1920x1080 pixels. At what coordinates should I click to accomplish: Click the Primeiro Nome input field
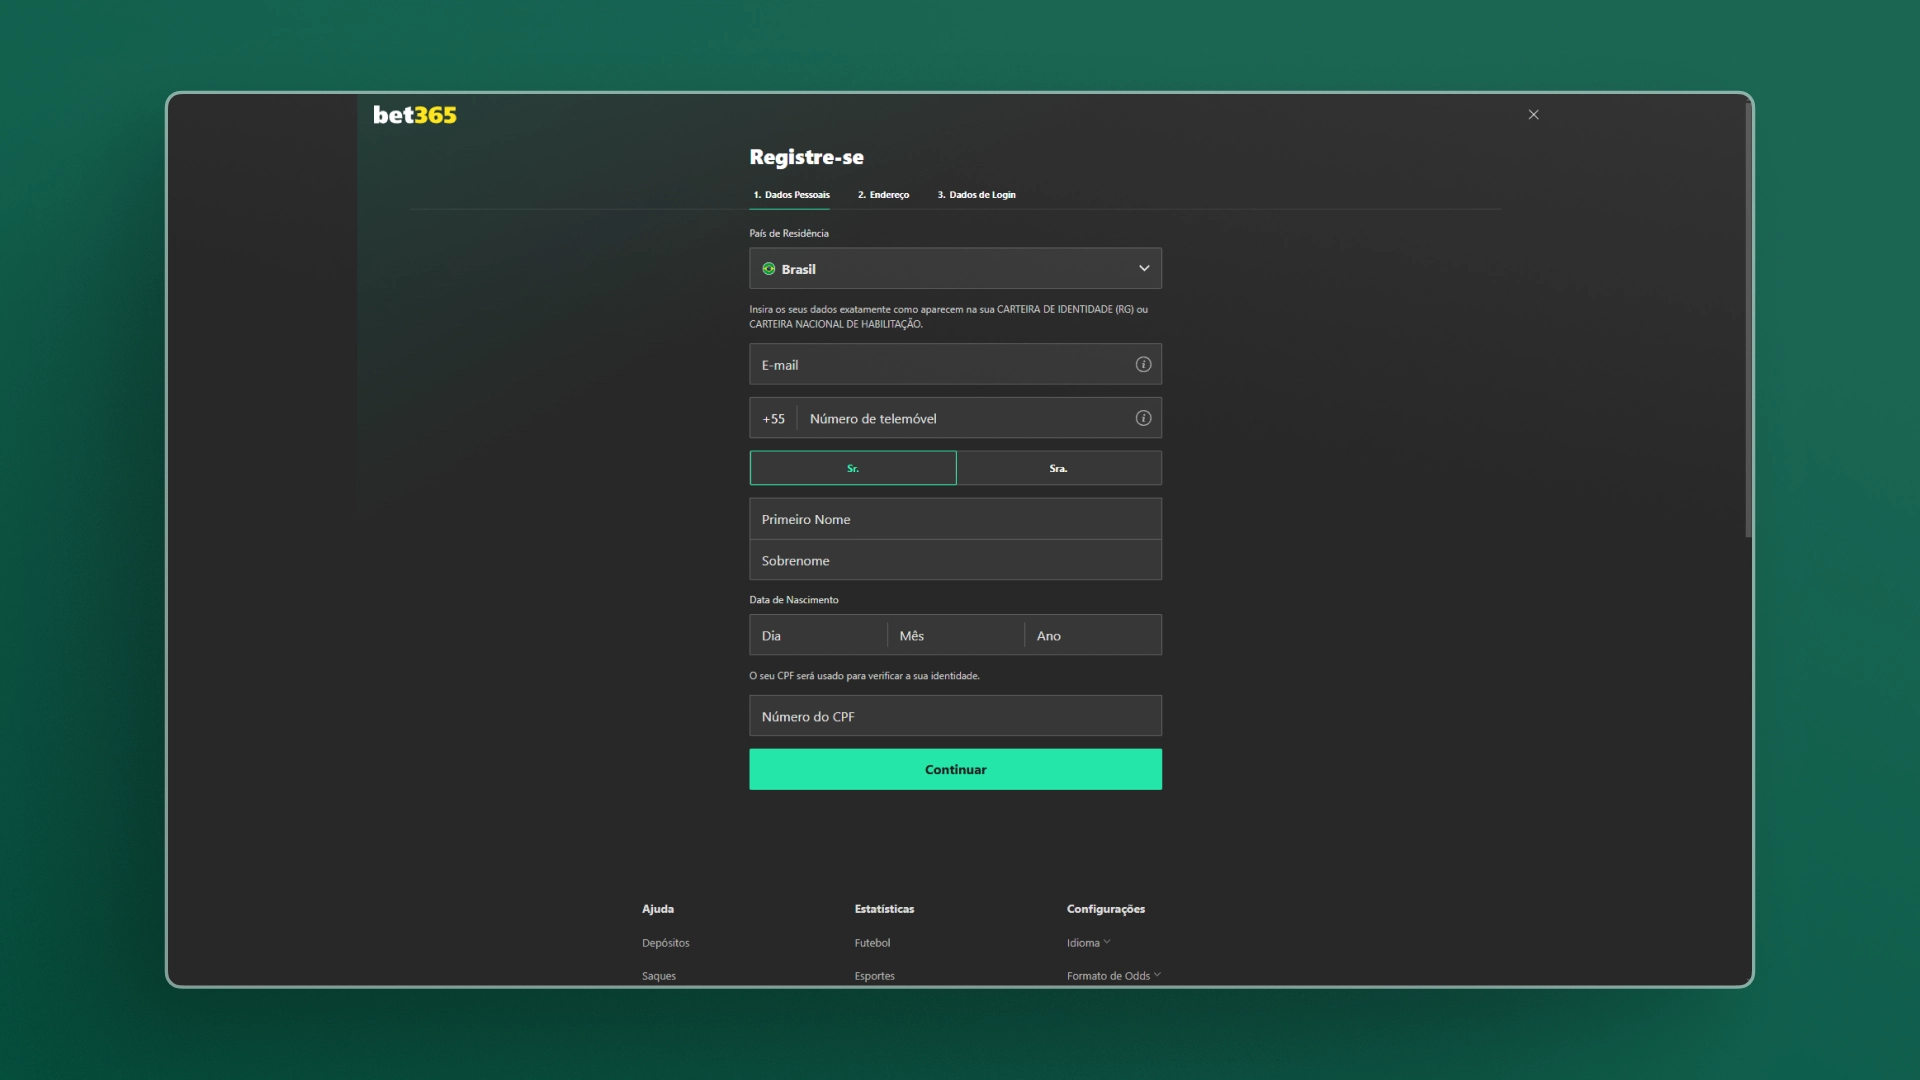click(x=955, y=517)
